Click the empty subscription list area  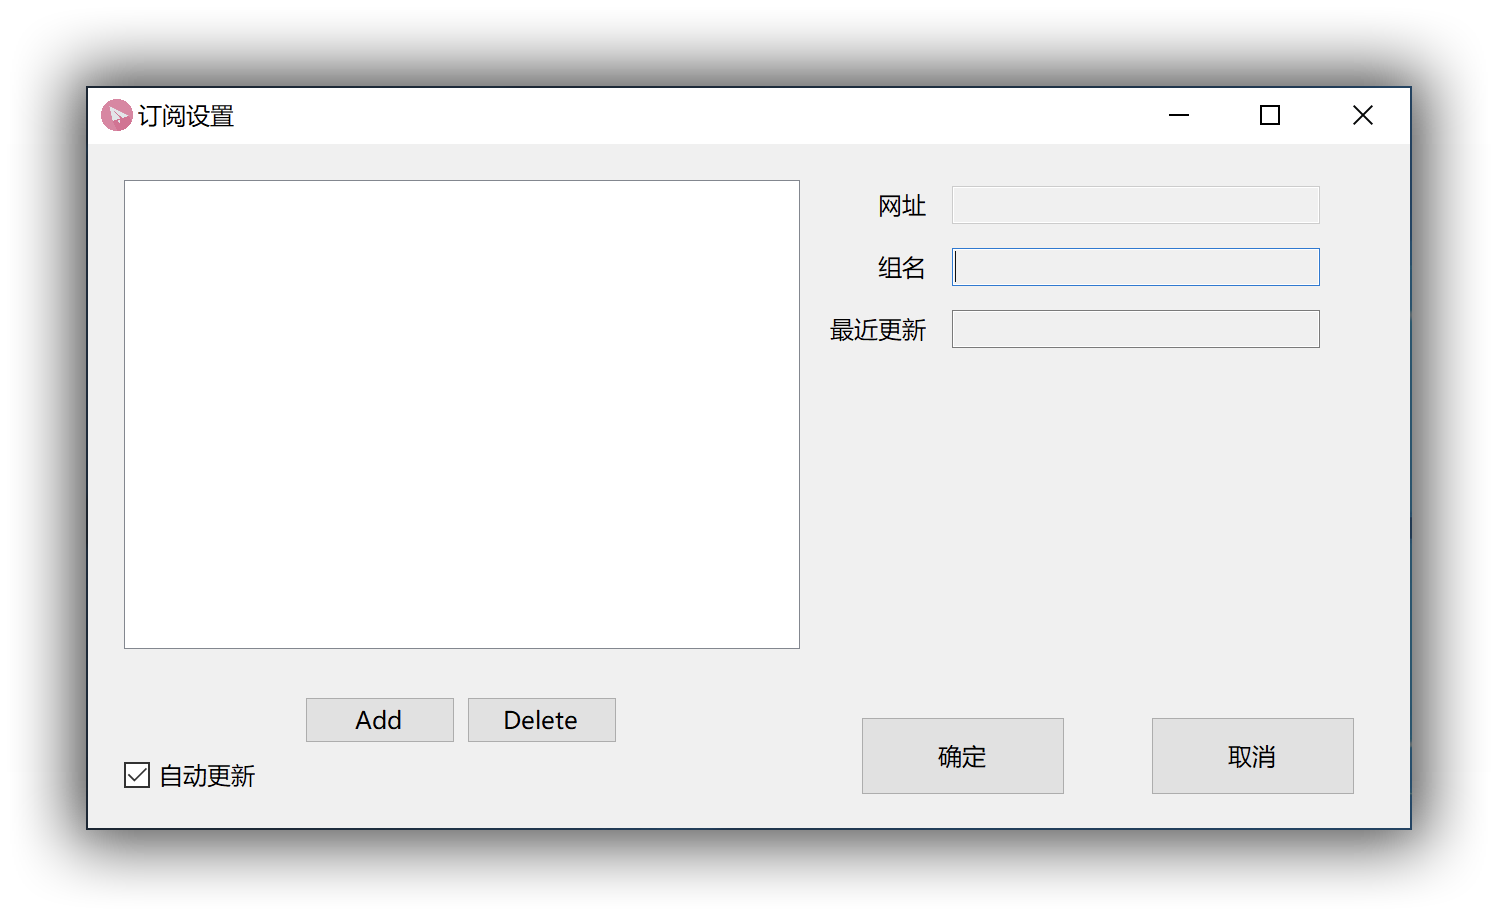(461, 413)
